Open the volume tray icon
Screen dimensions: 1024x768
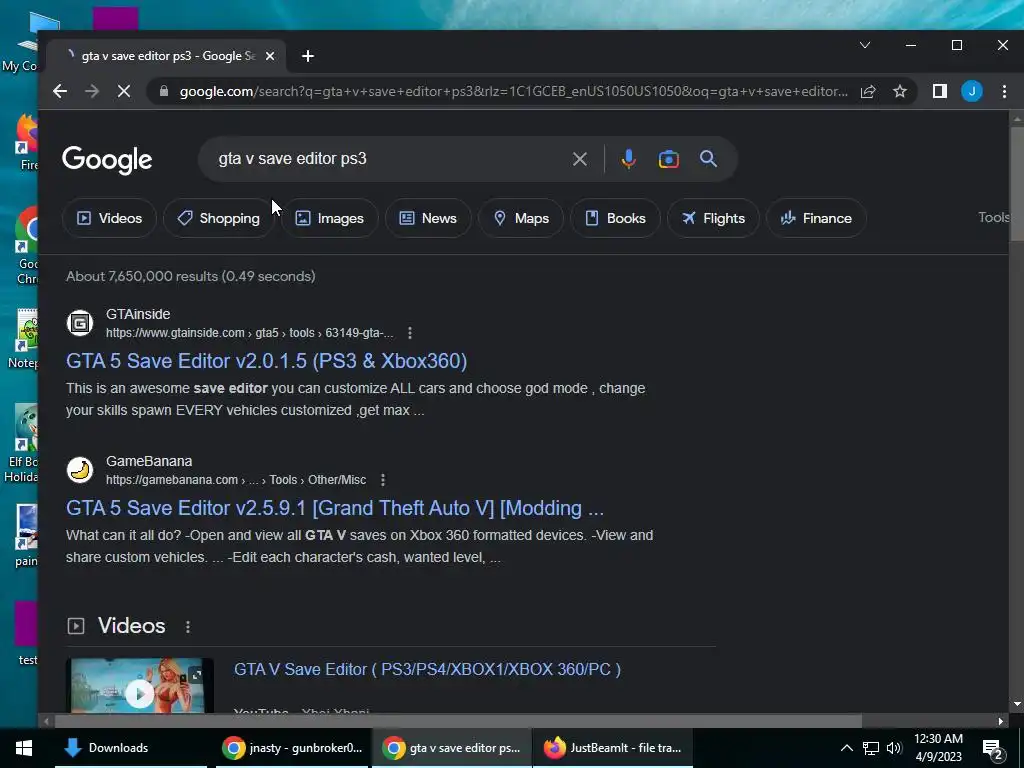click(x=894, y=748)
